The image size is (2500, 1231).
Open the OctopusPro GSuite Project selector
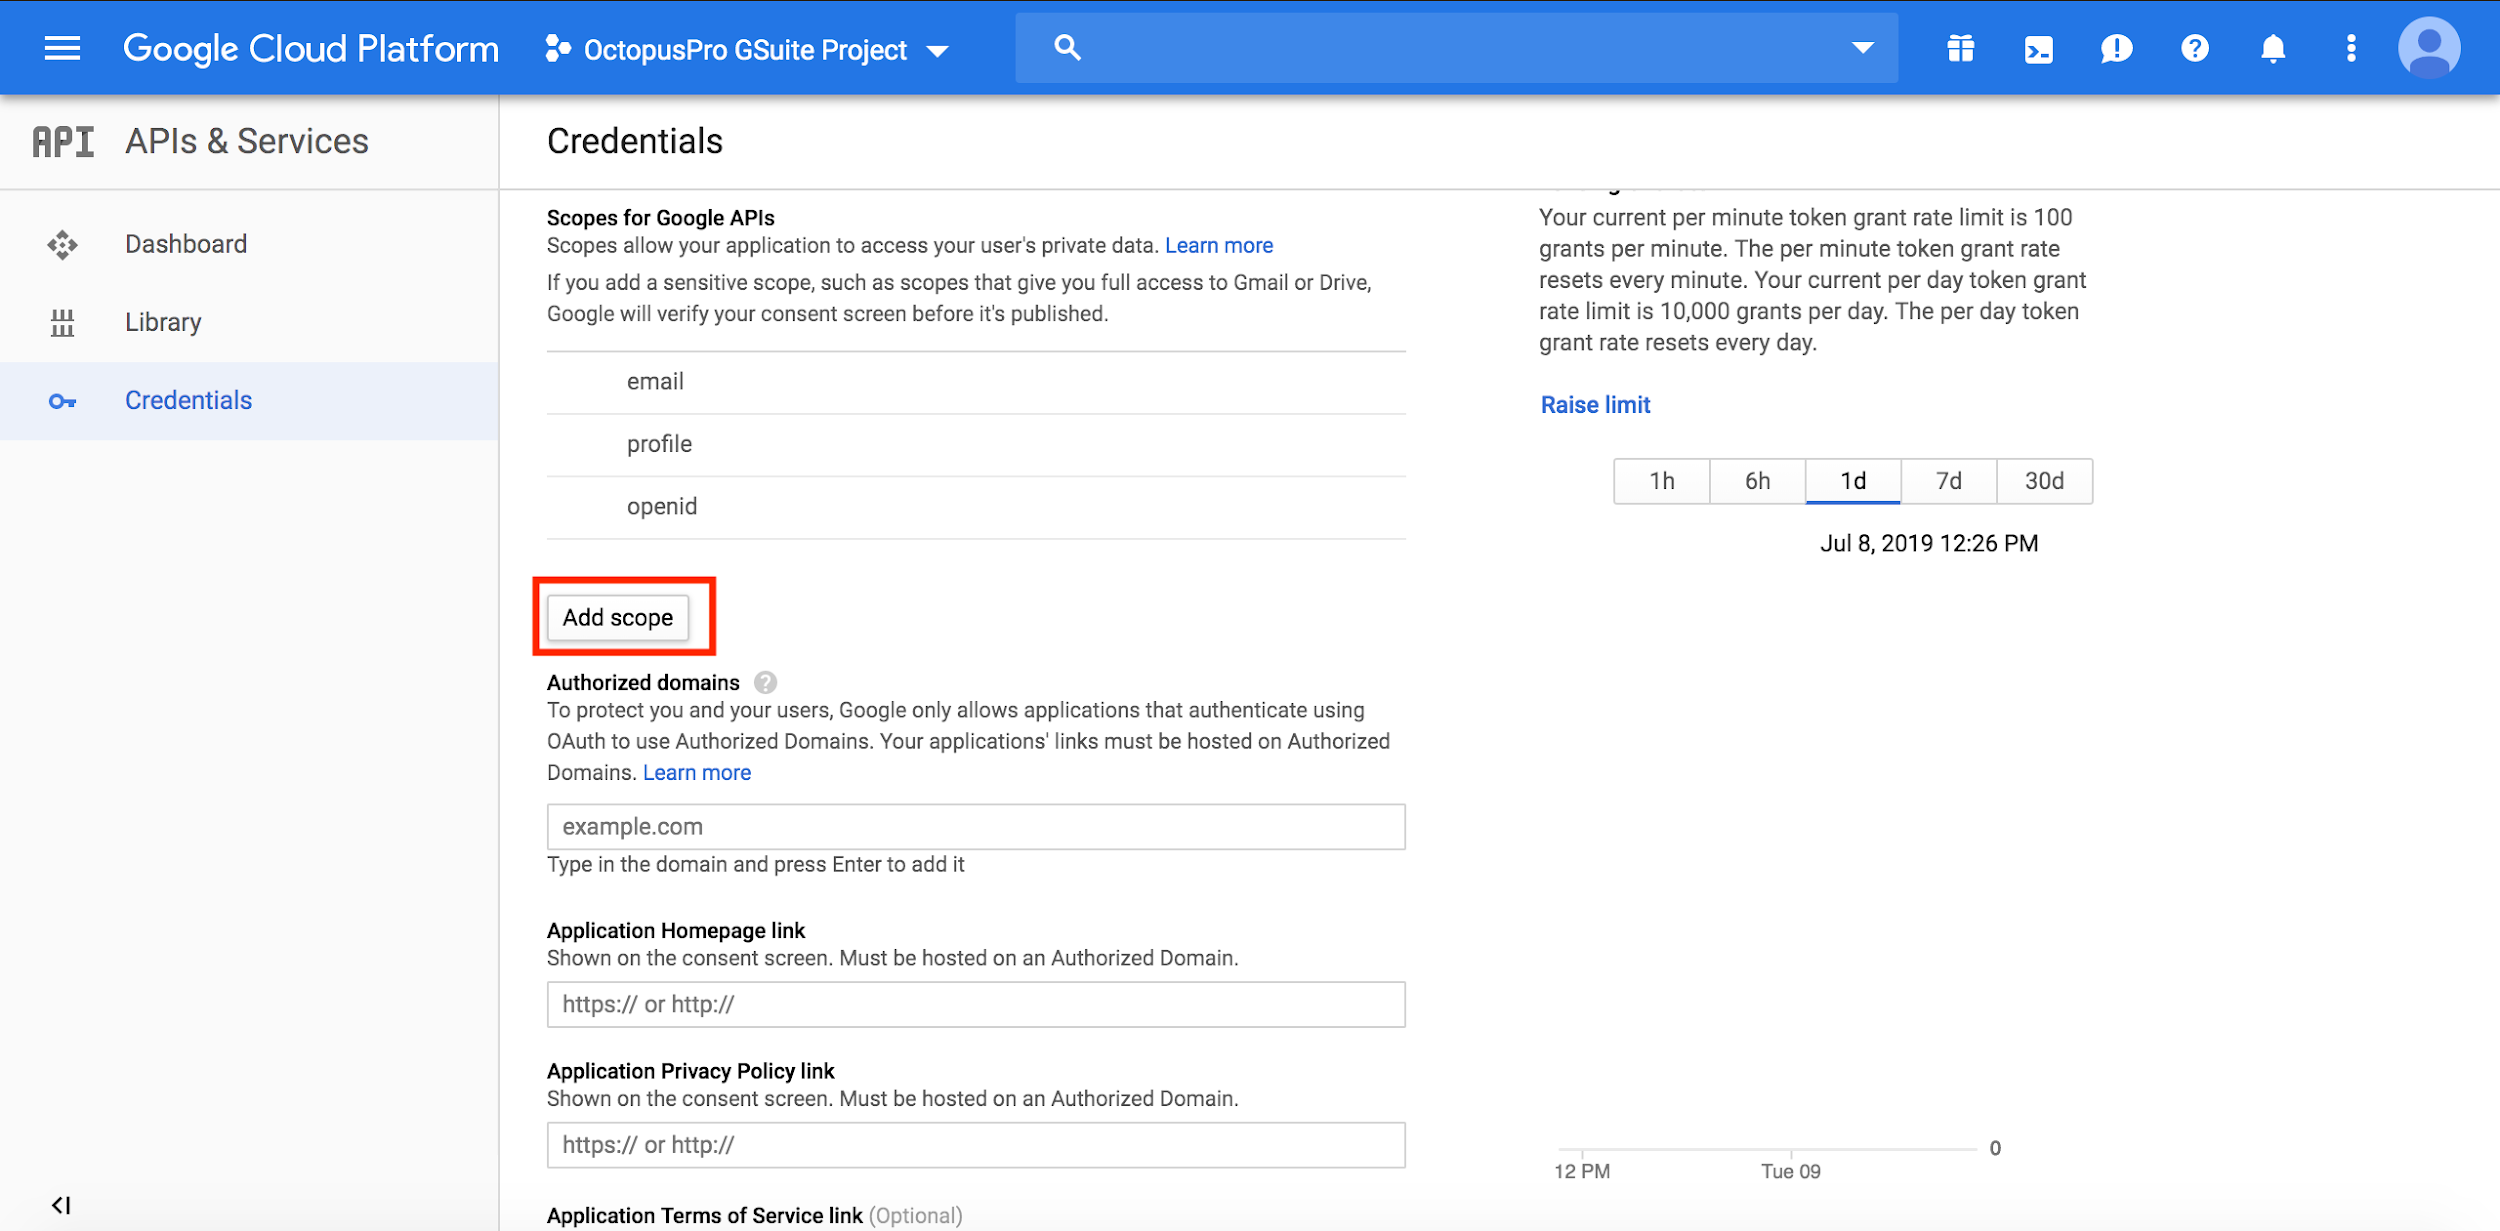[x=747, y=49]
